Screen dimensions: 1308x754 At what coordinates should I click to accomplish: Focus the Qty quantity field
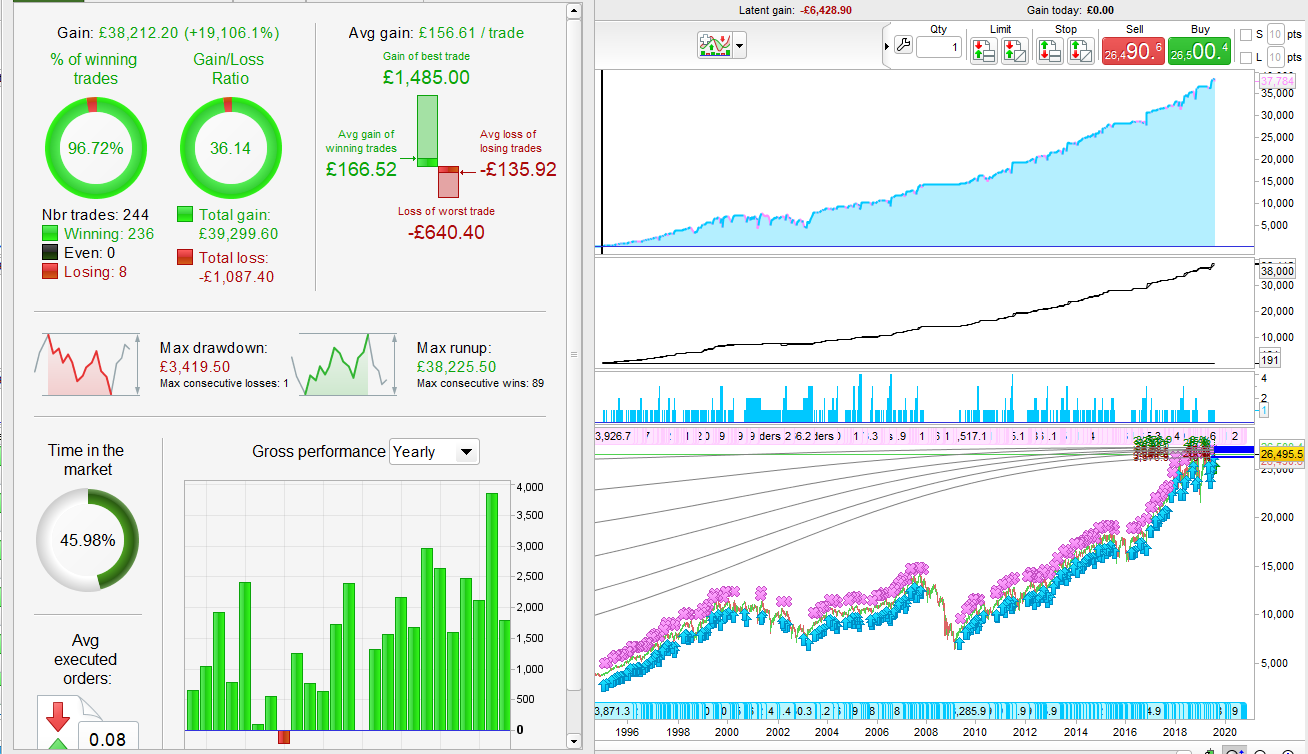click(939, 47)
